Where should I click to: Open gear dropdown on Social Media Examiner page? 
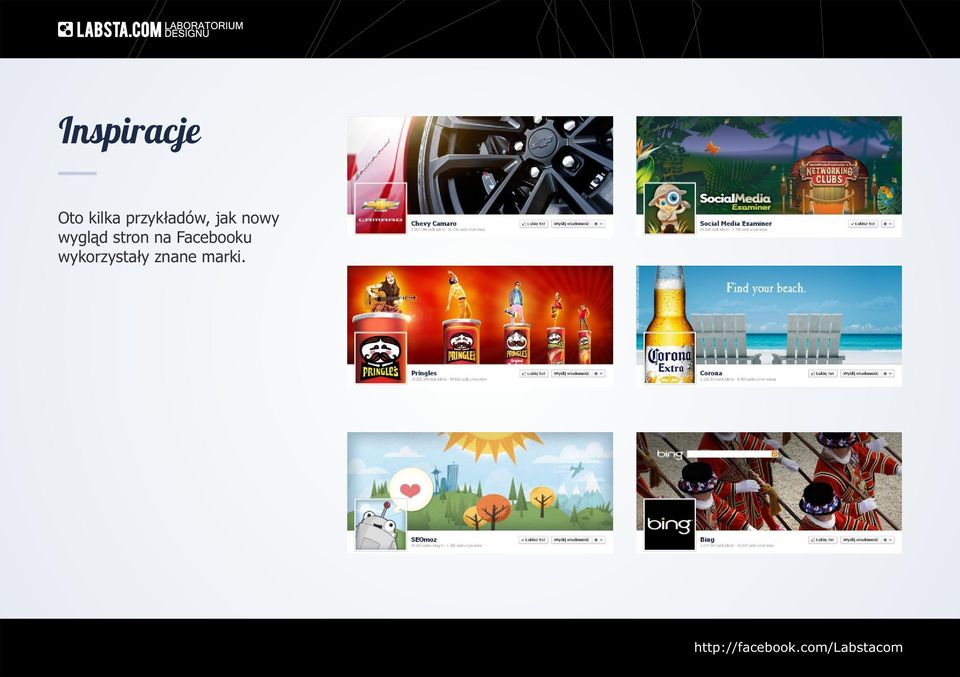[x=887, y=224]
